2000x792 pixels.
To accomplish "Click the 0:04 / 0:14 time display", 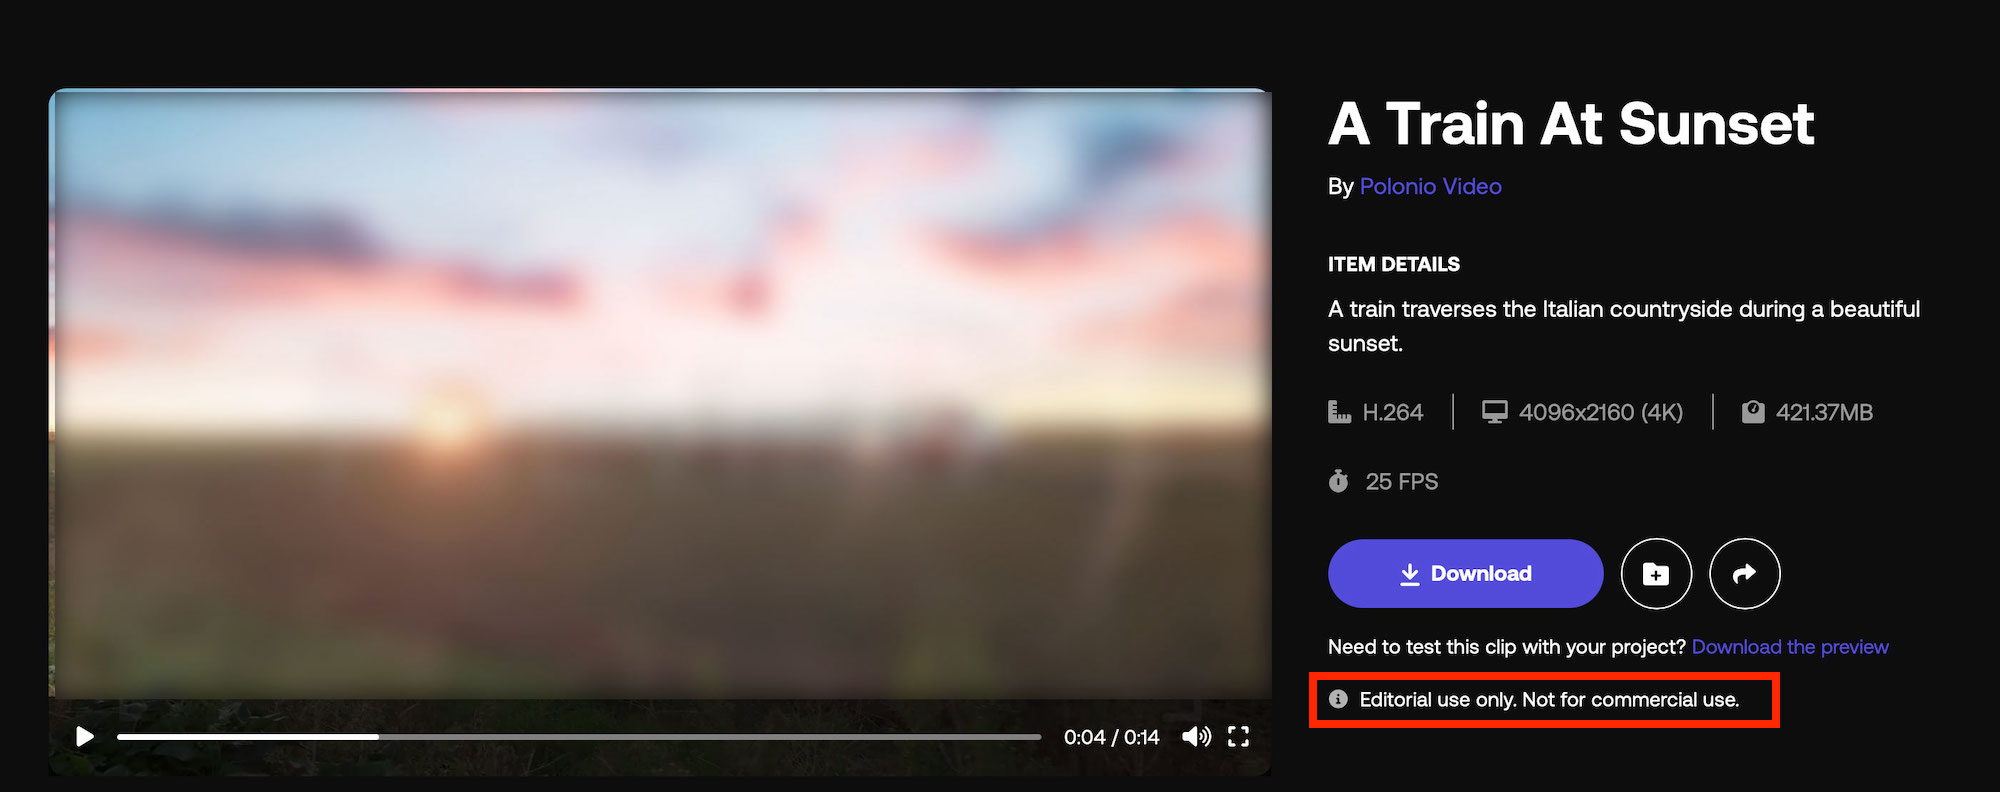I will pyautogui.click(x=1111, y=737).
